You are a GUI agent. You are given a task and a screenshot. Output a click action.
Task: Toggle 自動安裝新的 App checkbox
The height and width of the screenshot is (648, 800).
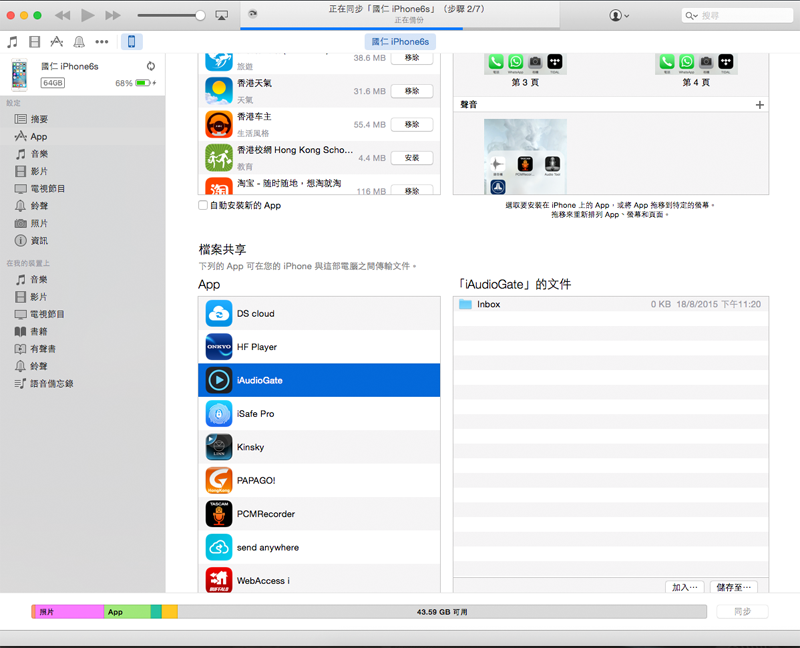[x=203, y=205]
